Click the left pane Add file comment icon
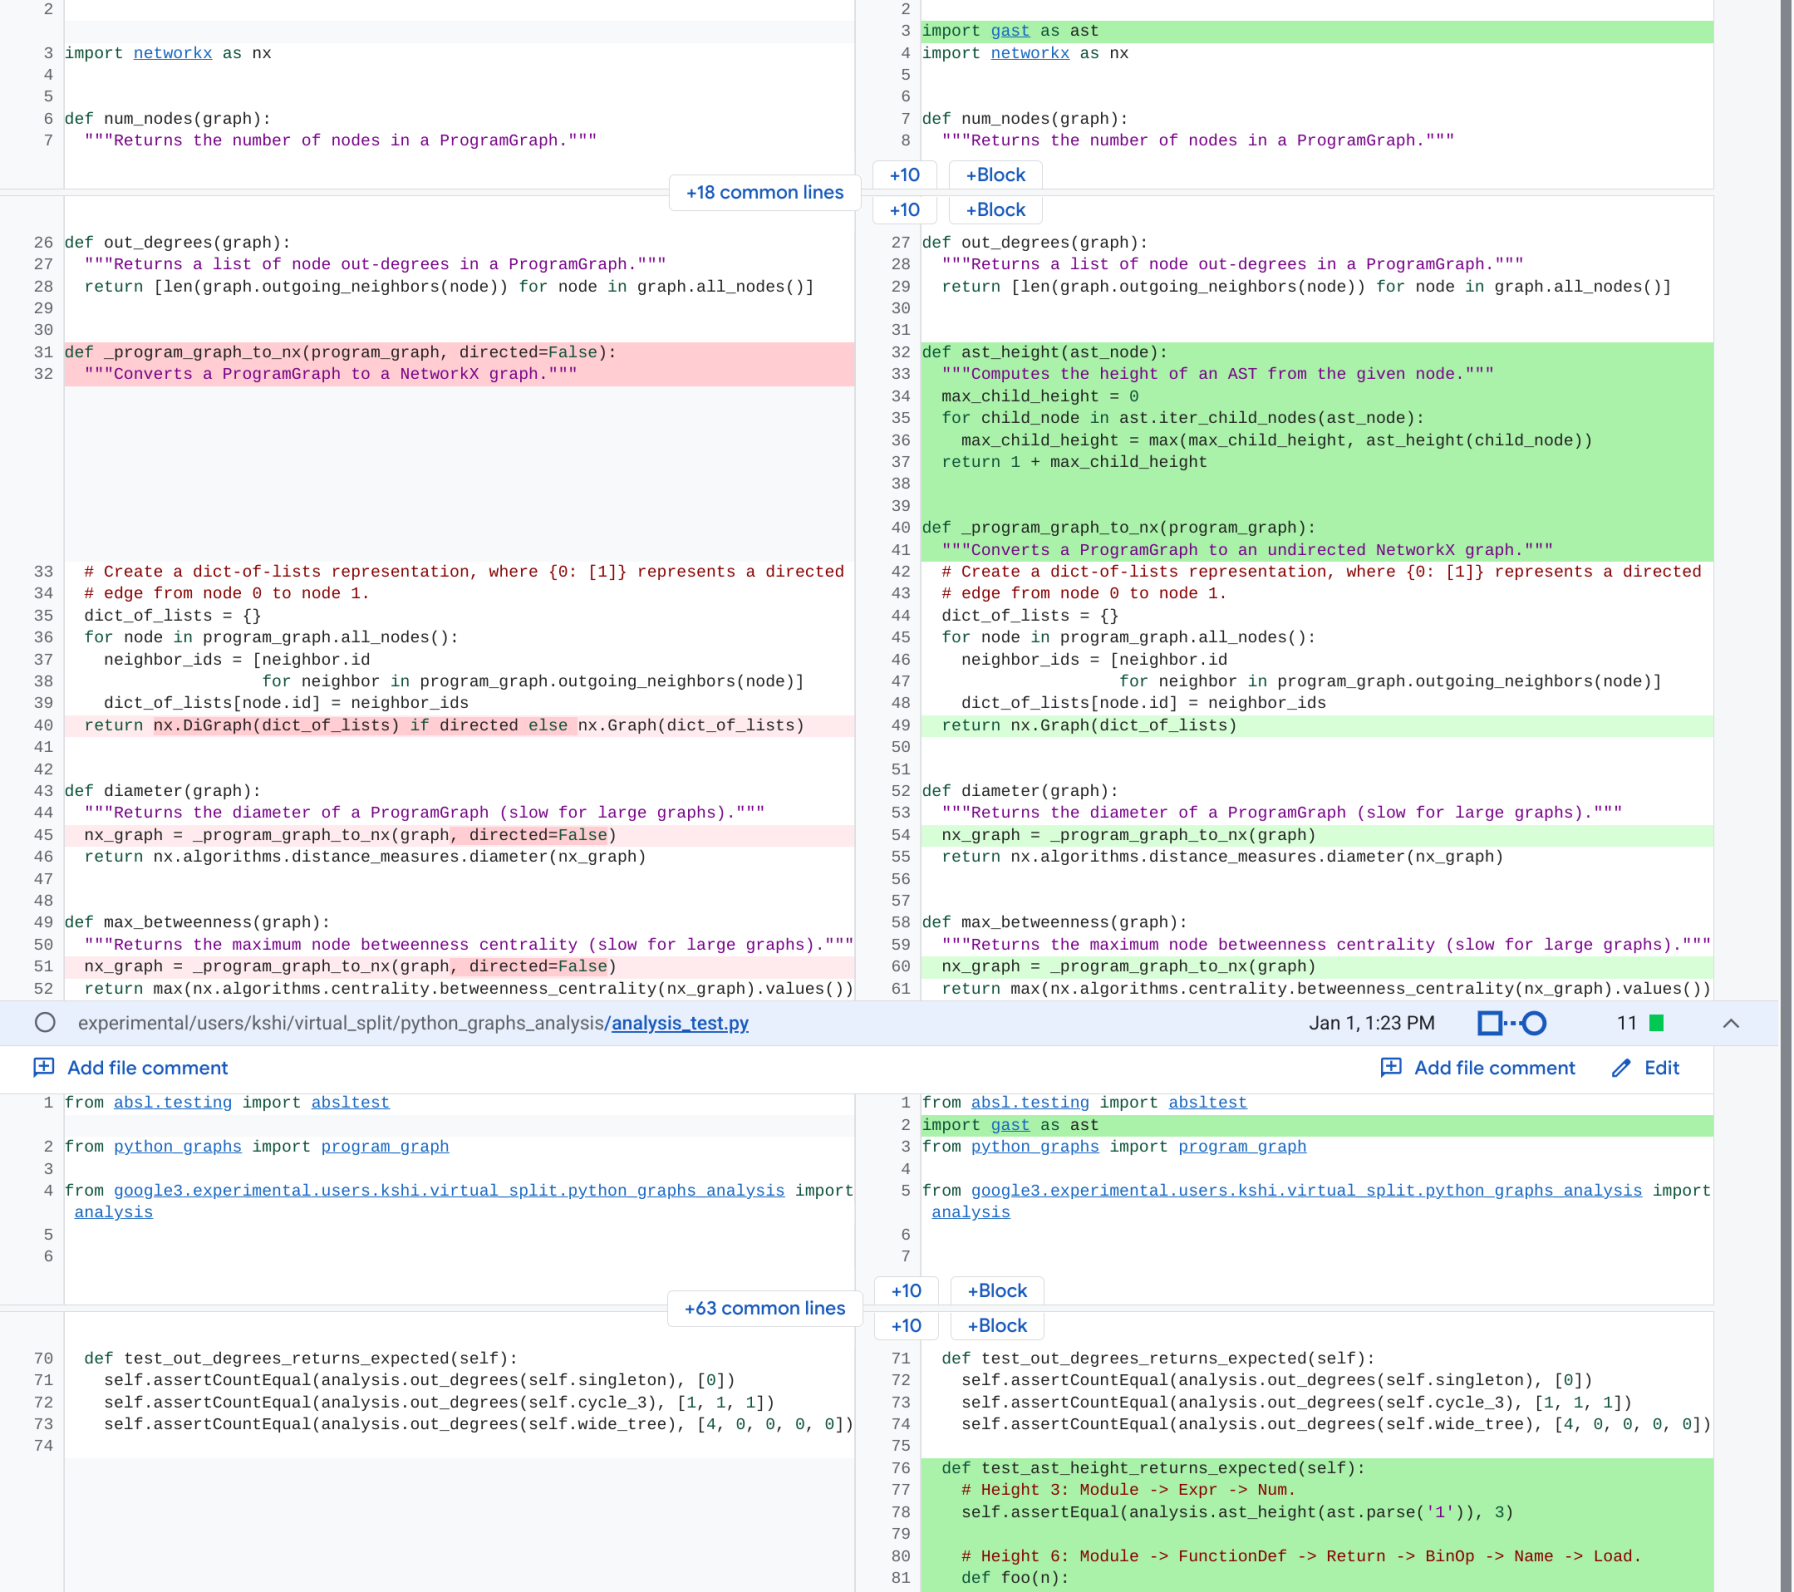The image size is (1794, 1592). [44, 1067]
